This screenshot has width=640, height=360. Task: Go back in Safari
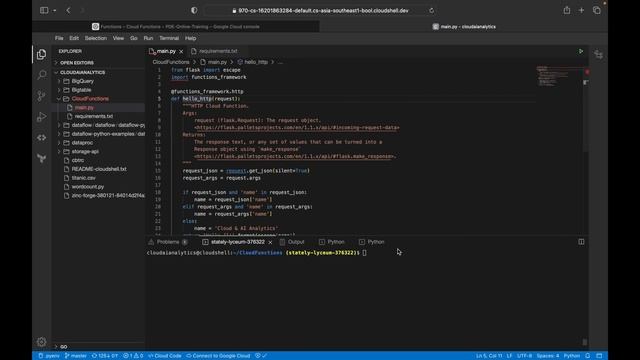69,10
